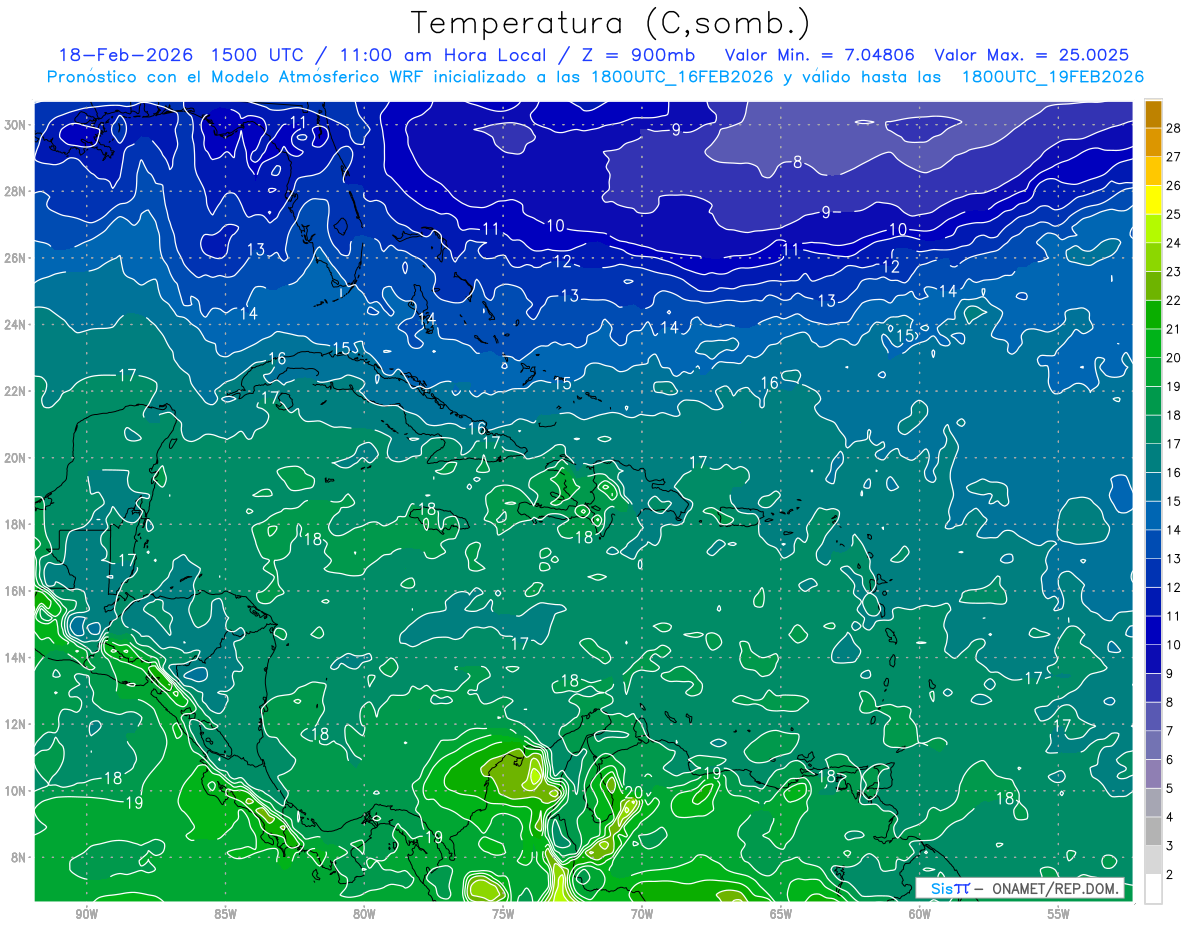Click the "14N" latitude axis label
This screenshot has height=927, width=1200.
pos(16,657)
